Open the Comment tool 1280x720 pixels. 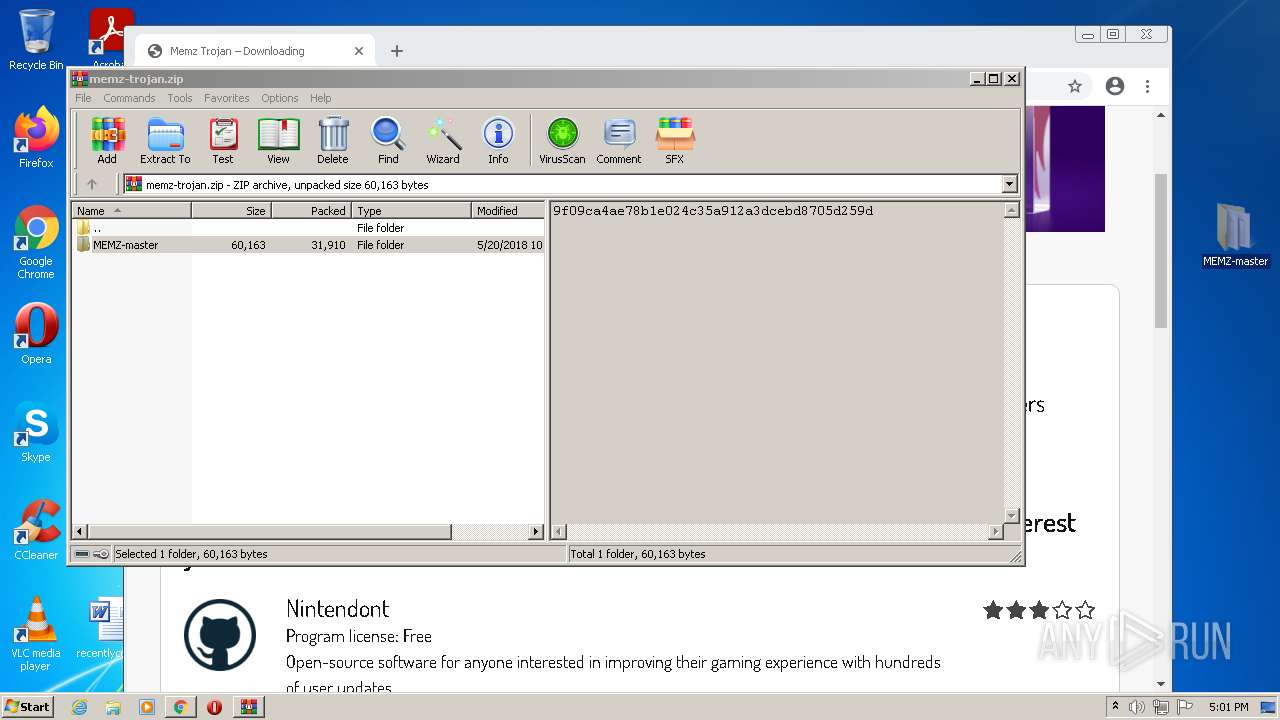click(619, 140)
